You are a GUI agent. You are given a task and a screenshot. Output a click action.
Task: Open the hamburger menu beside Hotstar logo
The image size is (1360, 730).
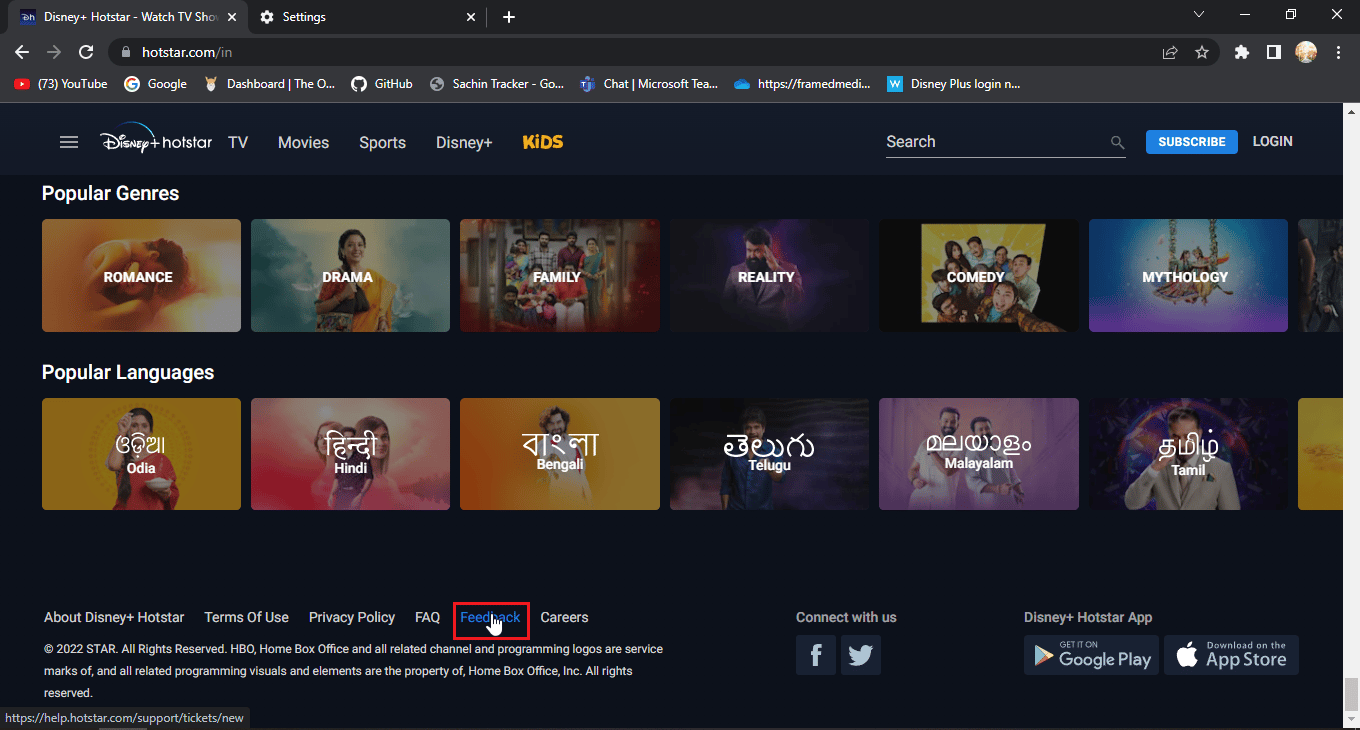69,142
